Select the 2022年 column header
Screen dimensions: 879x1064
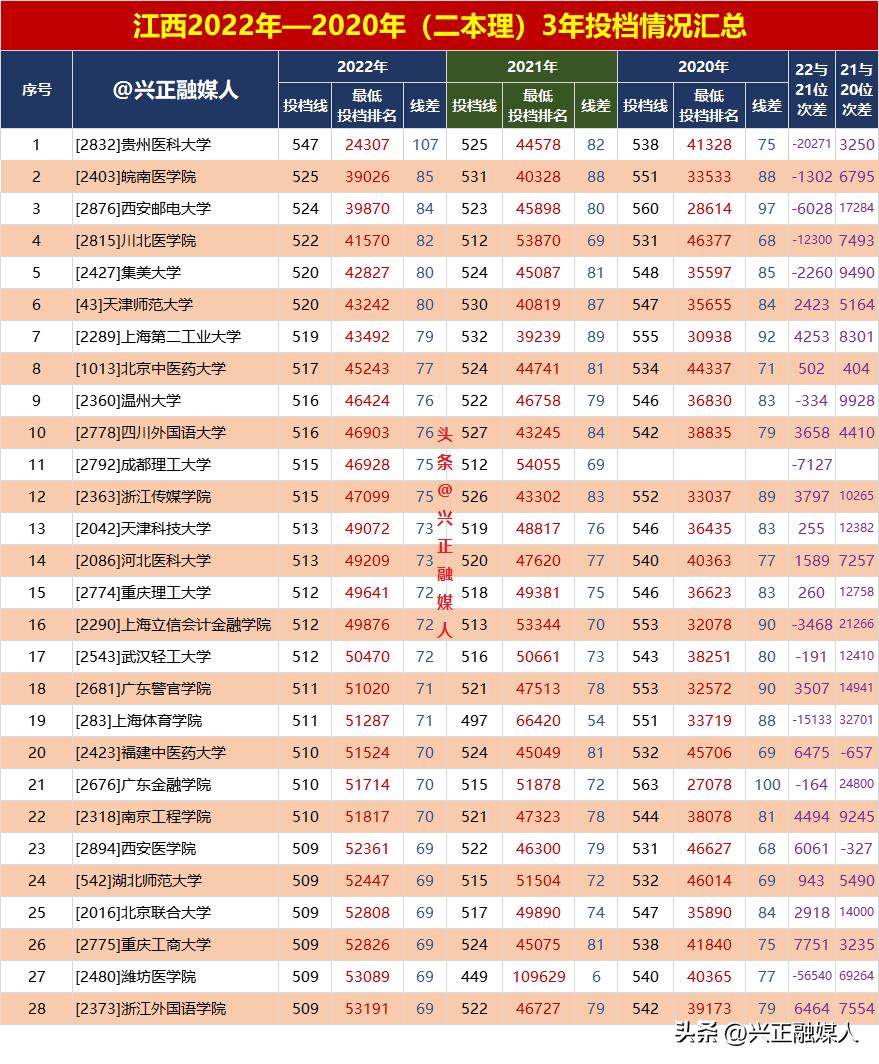tap(367, 62)
